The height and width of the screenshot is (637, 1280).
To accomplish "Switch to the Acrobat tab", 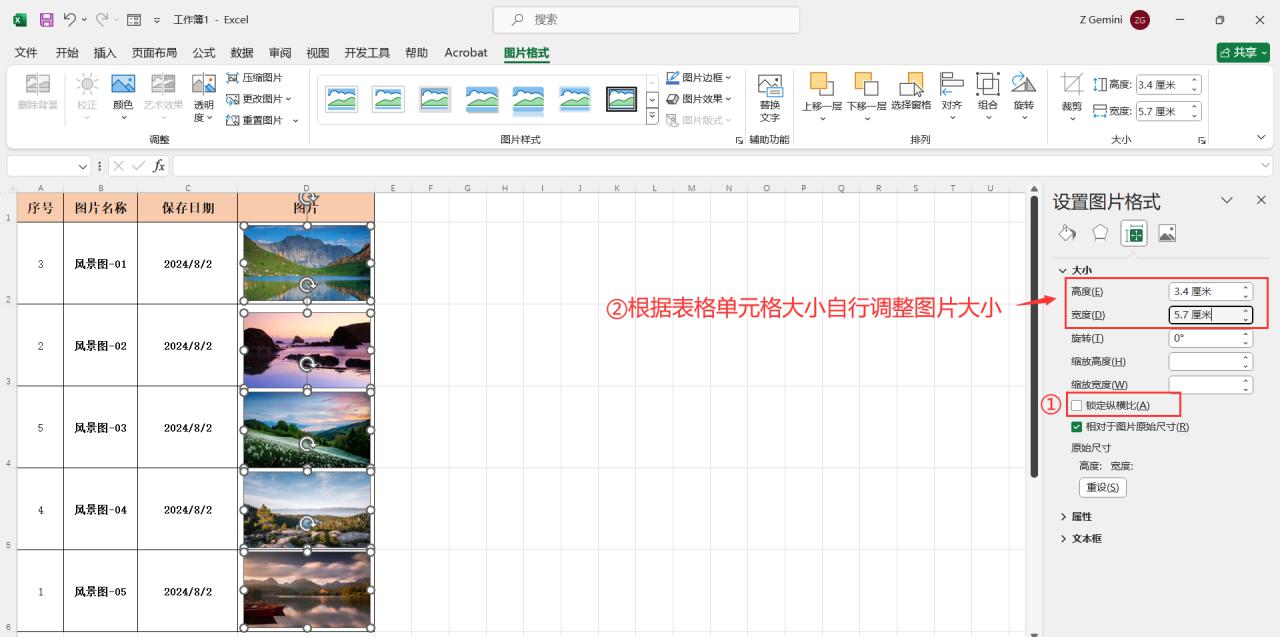I will [x=466, y=53].
